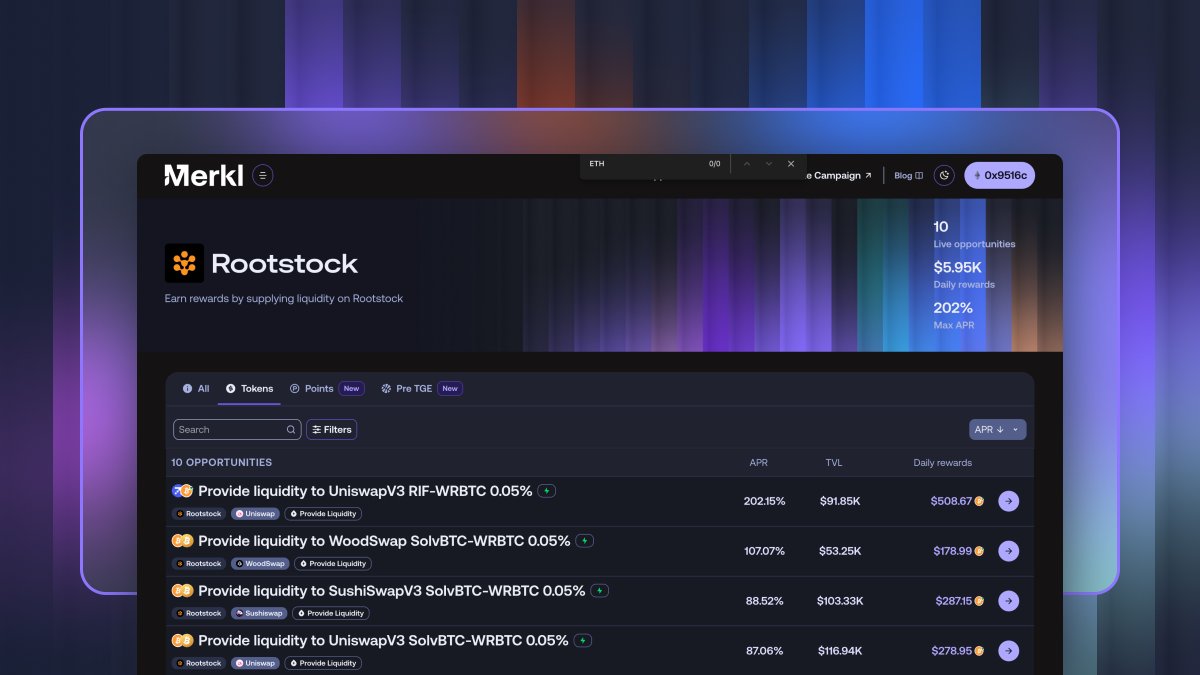The width and height of the screenshot is (1200, 675).
Task: Close the ETH find-in-page bar
Action: pyautogui.click(x=790, y=163)
